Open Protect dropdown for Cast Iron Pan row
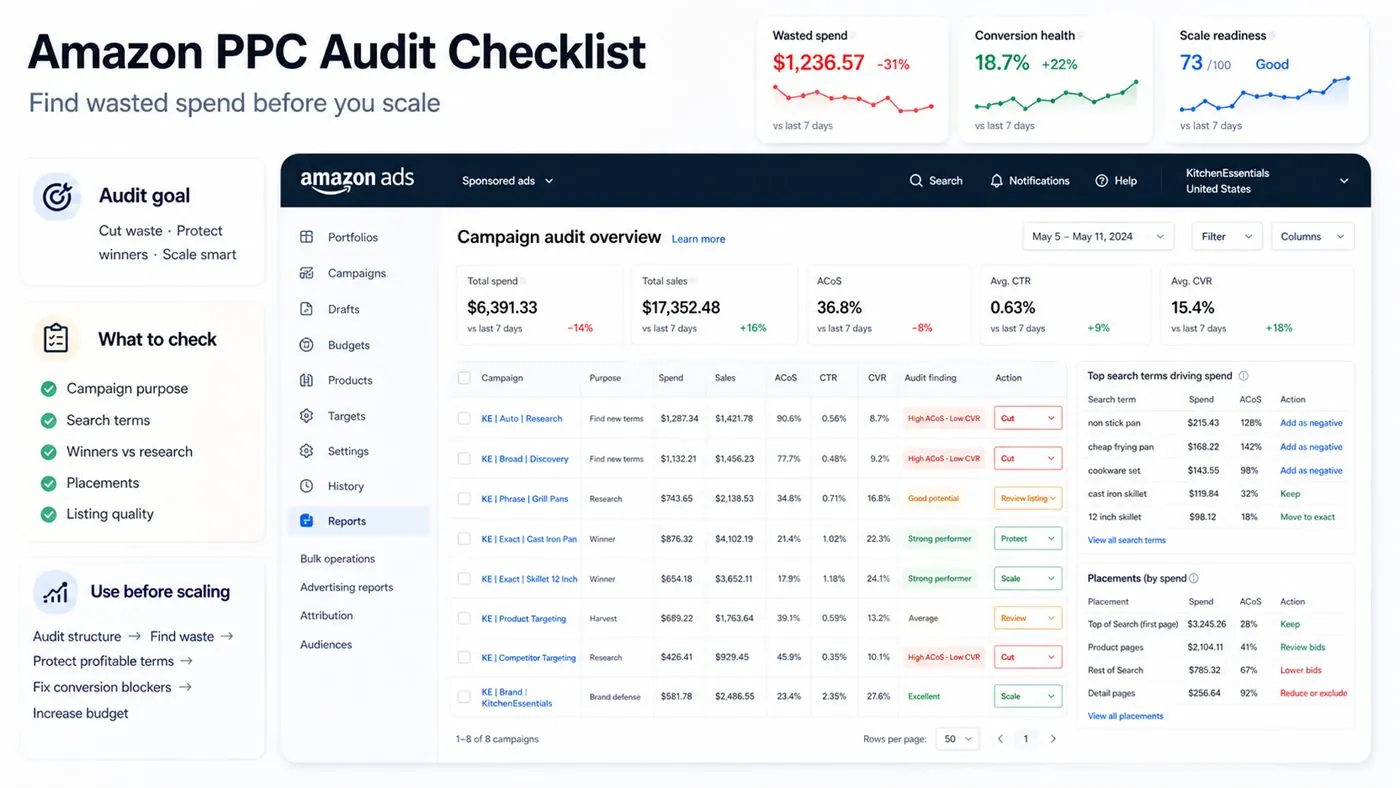Screen dimensions: 1400x788 tap(1028, 538)
